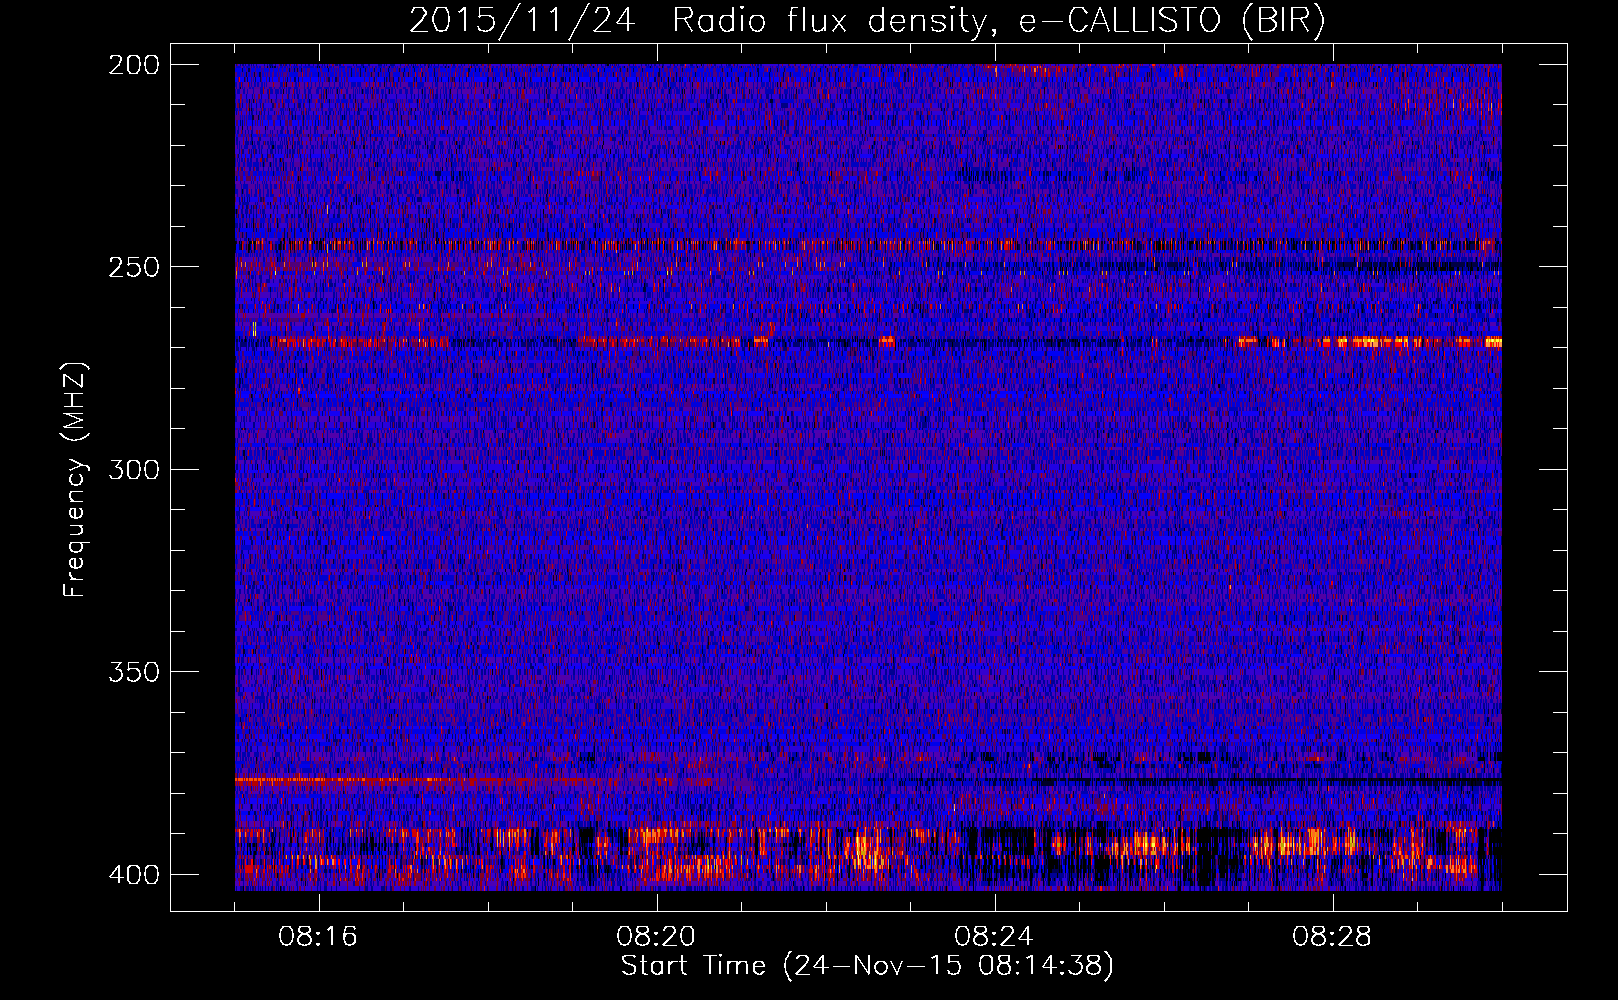Click the 'Start Time (24-Nov-15 08:14:38)' x-axis label

(x=867, y=966)
